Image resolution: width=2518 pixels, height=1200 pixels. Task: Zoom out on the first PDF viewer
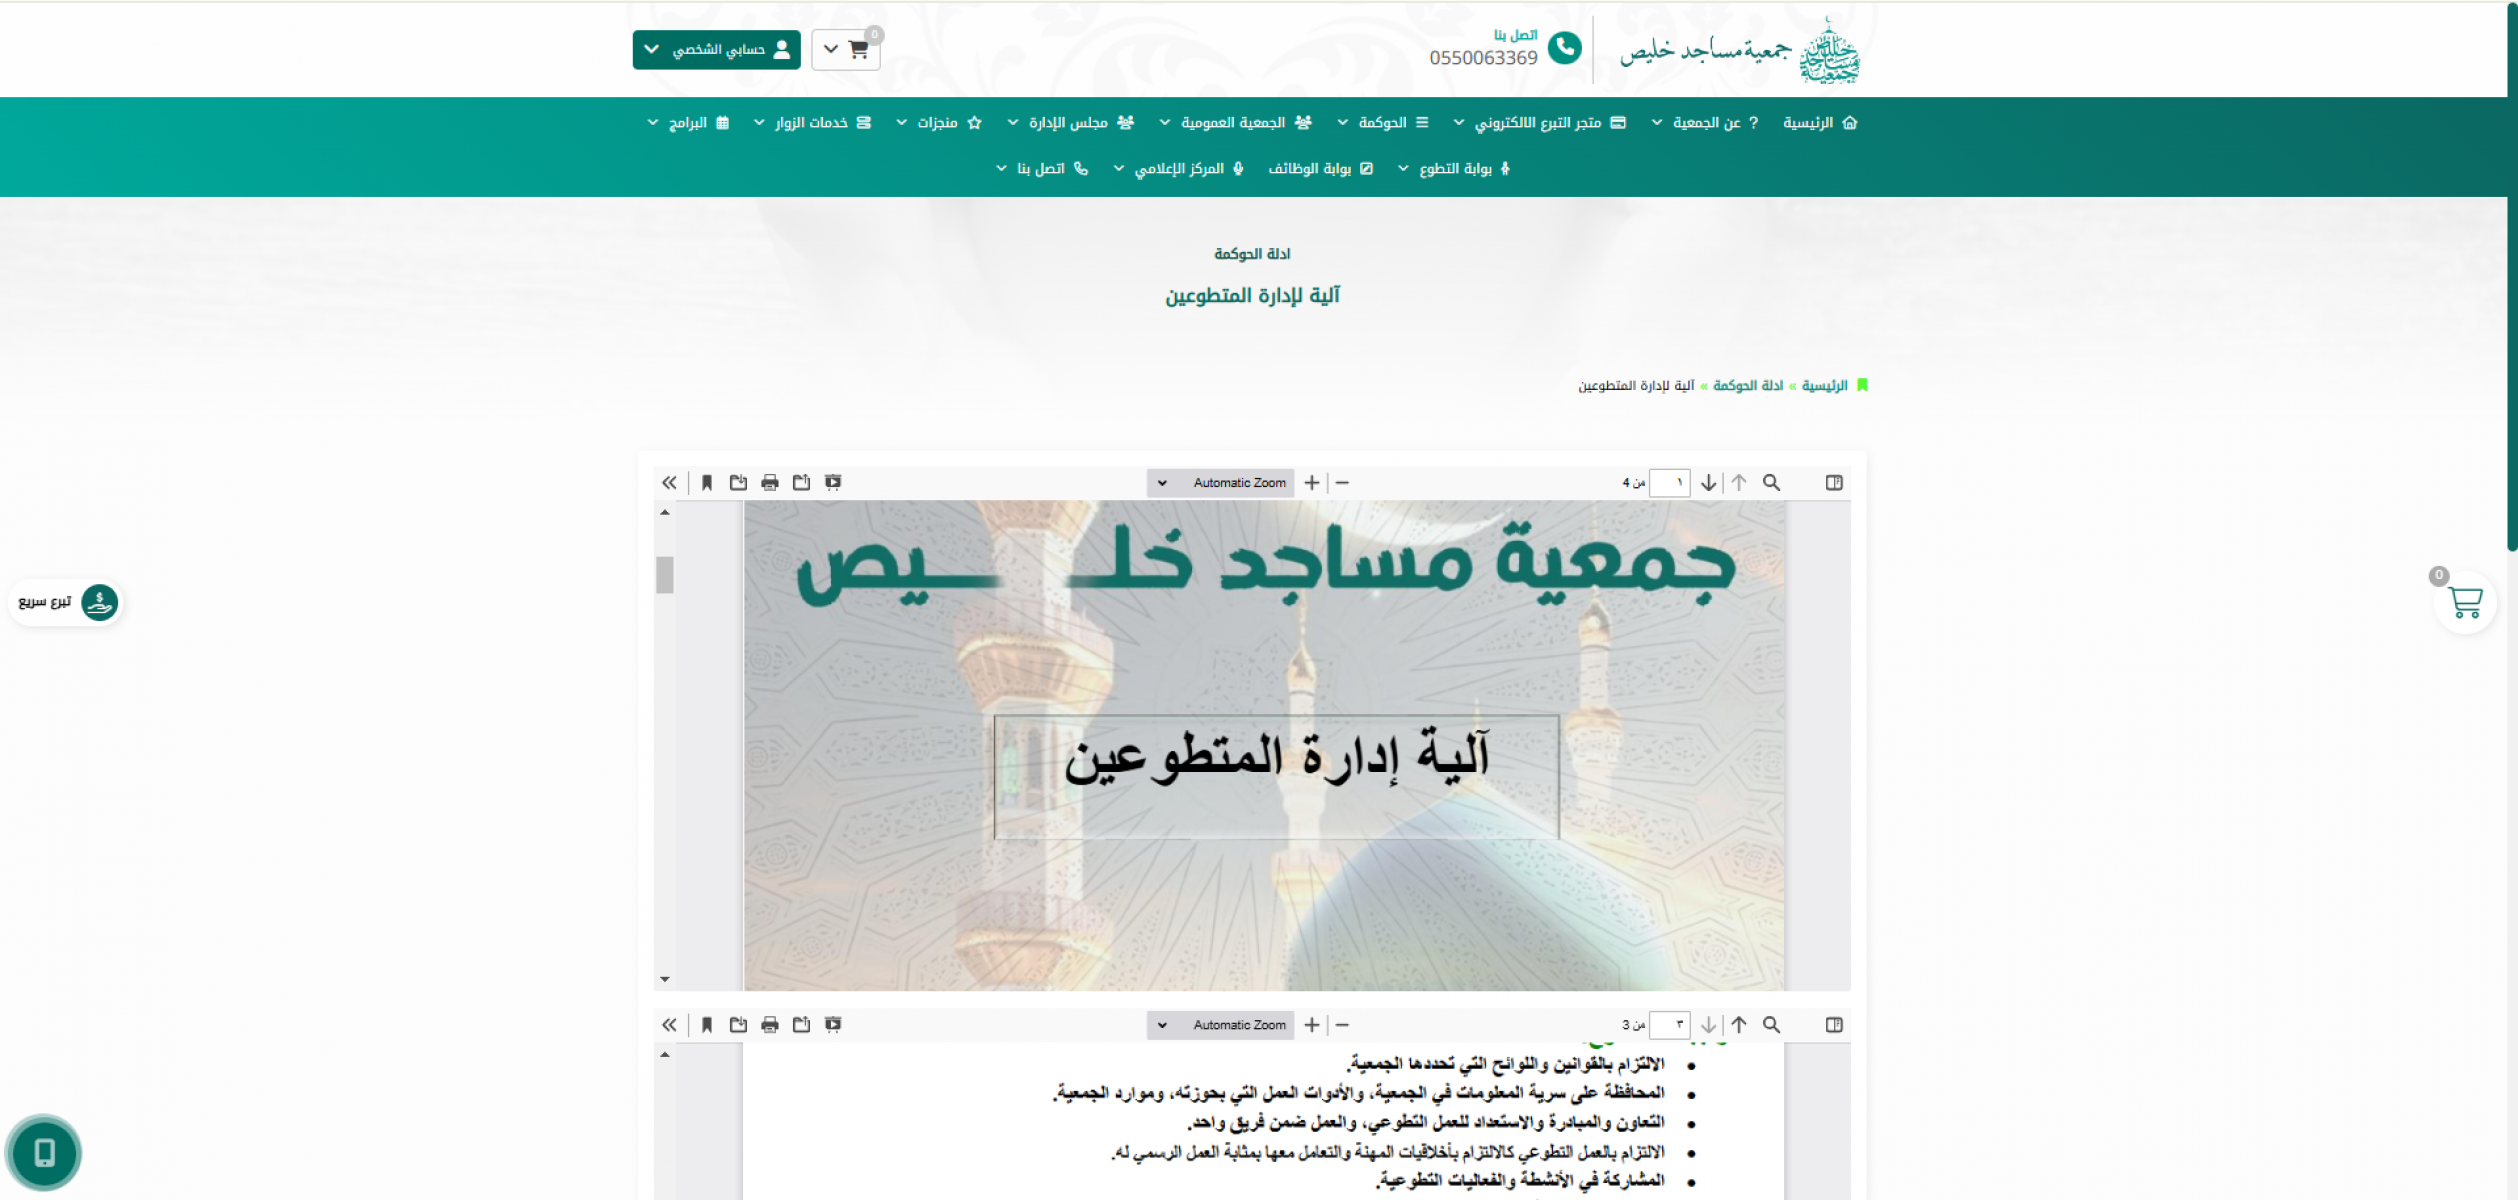pyautogui.click(x=1342, y=483)
